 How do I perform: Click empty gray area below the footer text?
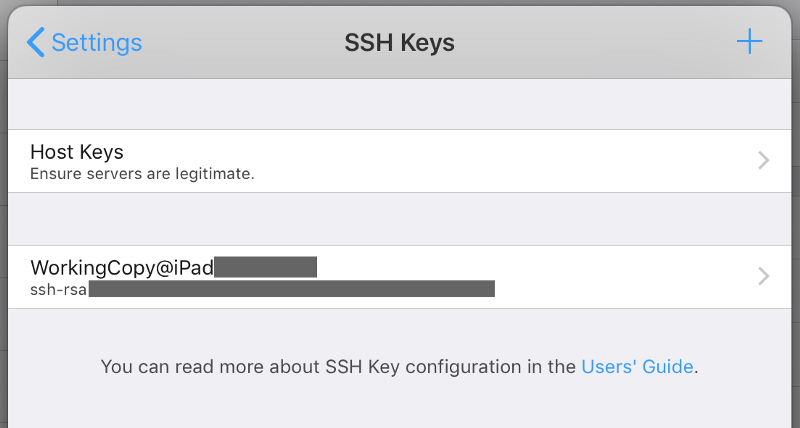pos(399,406)
